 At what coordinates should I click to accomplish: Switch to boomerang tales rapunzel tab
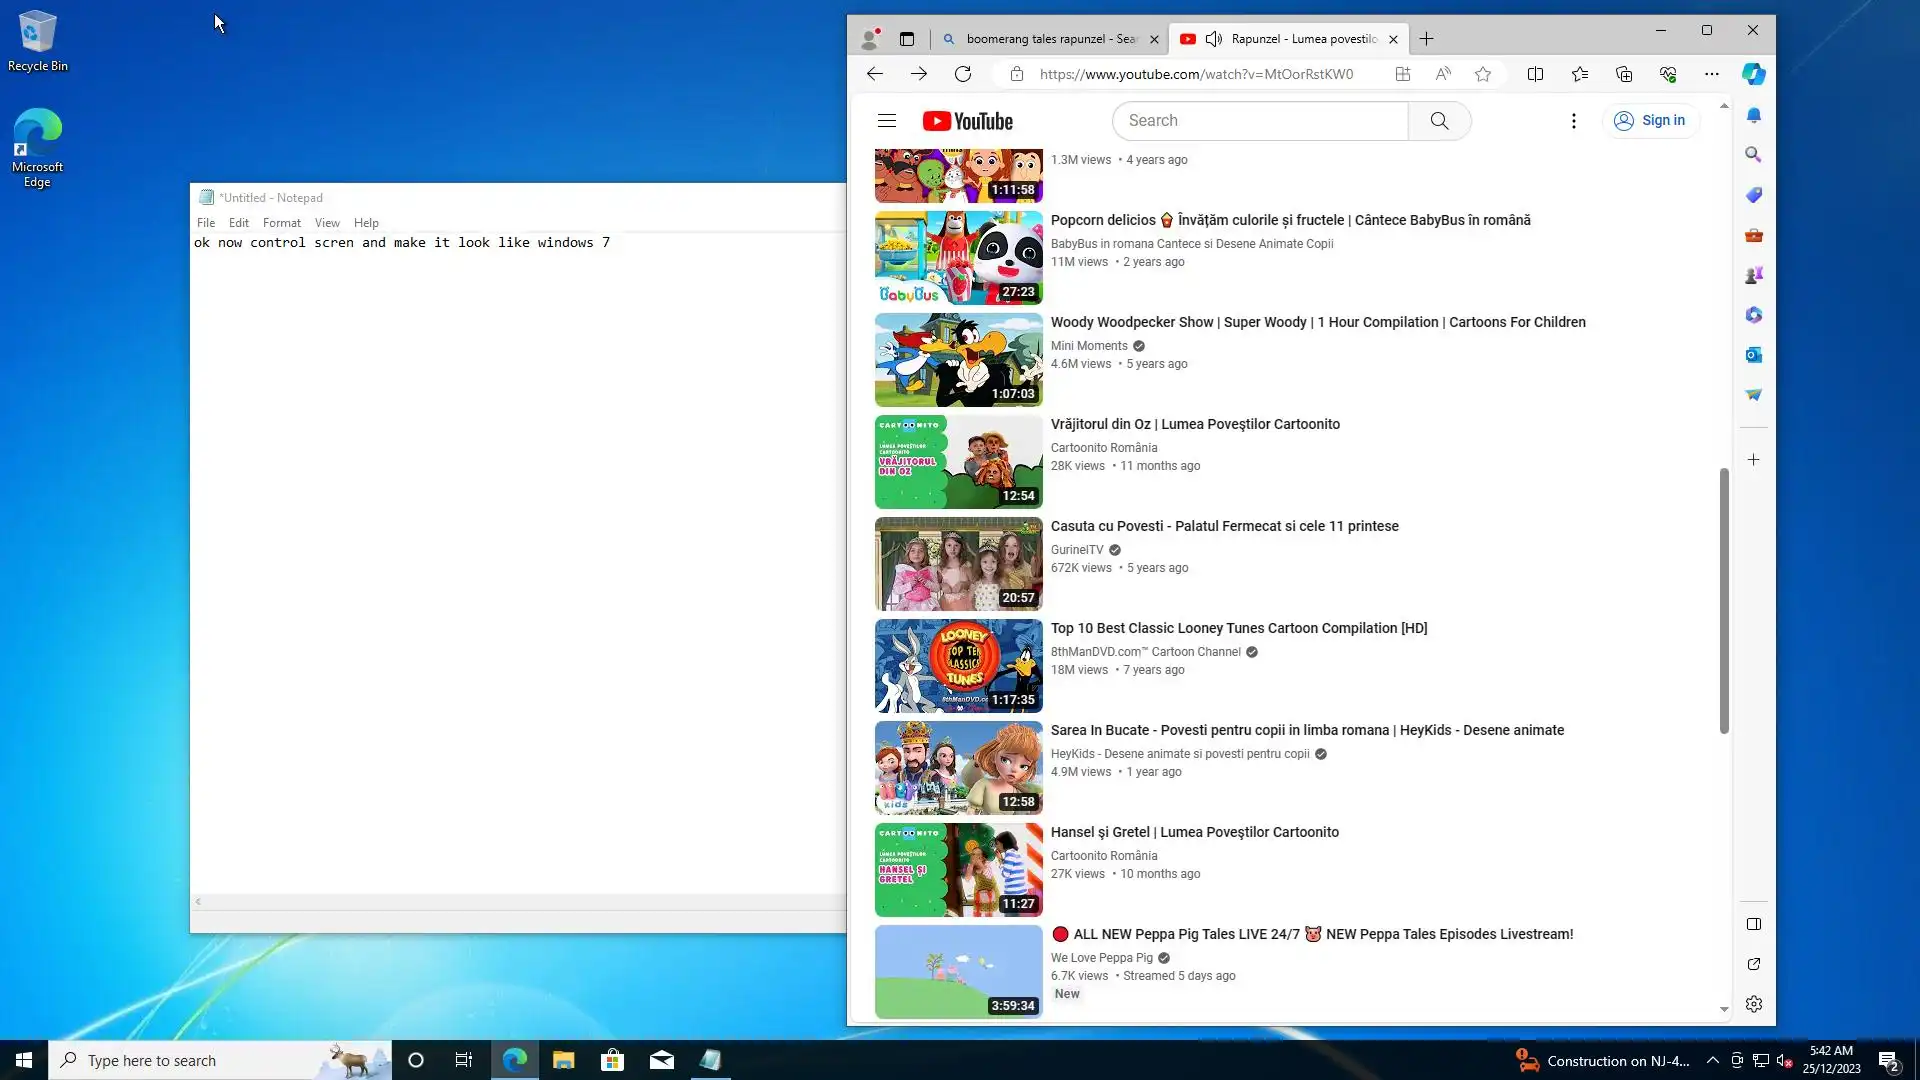(1050, 39)
